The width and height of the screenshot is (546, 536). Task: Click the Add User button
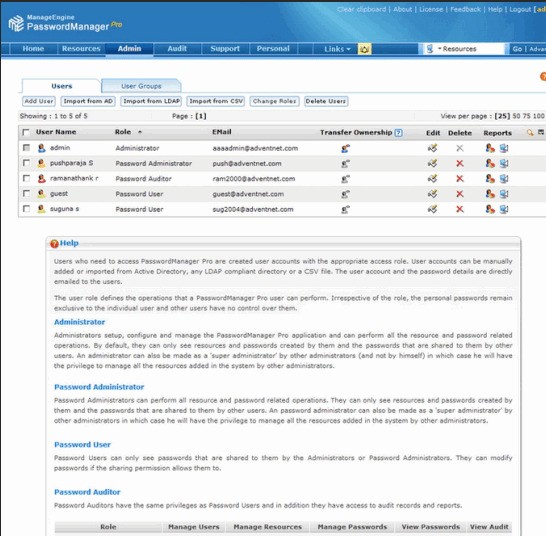tap(39, 101)
